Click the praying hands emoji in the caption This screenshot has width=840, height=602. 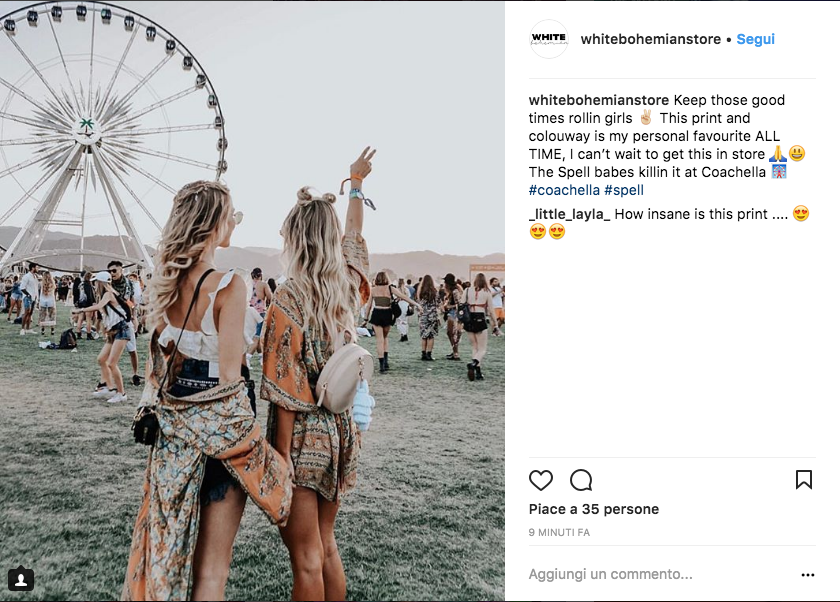click(x=777, y=154)
